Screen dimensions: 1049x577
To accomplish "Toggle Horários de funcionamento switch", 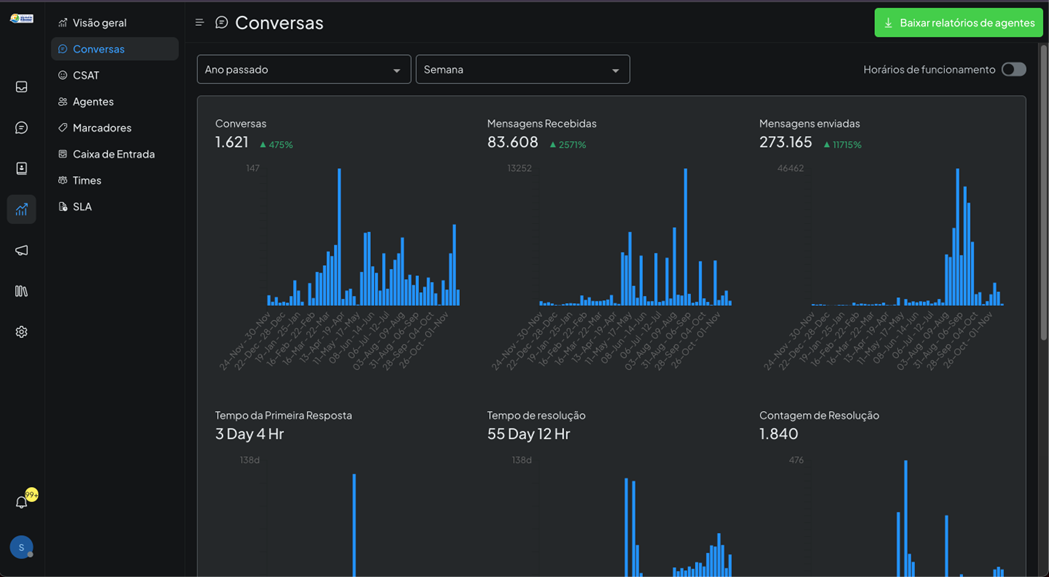I will pos(1013,69).
